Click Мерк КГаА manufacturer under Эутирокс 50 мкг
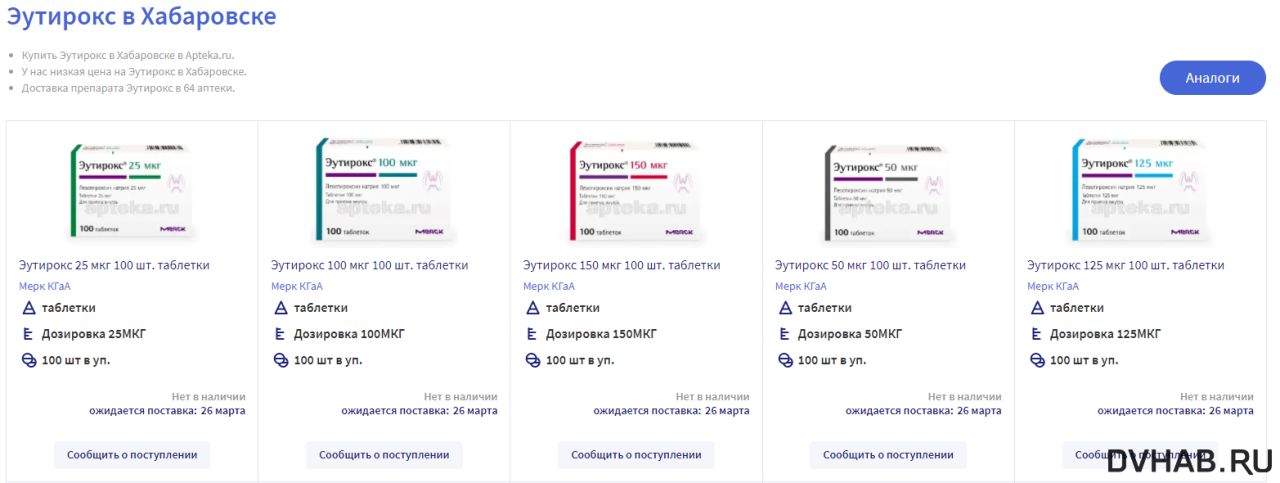Viewport: 1280px width, 483px height. click(801, 286)
